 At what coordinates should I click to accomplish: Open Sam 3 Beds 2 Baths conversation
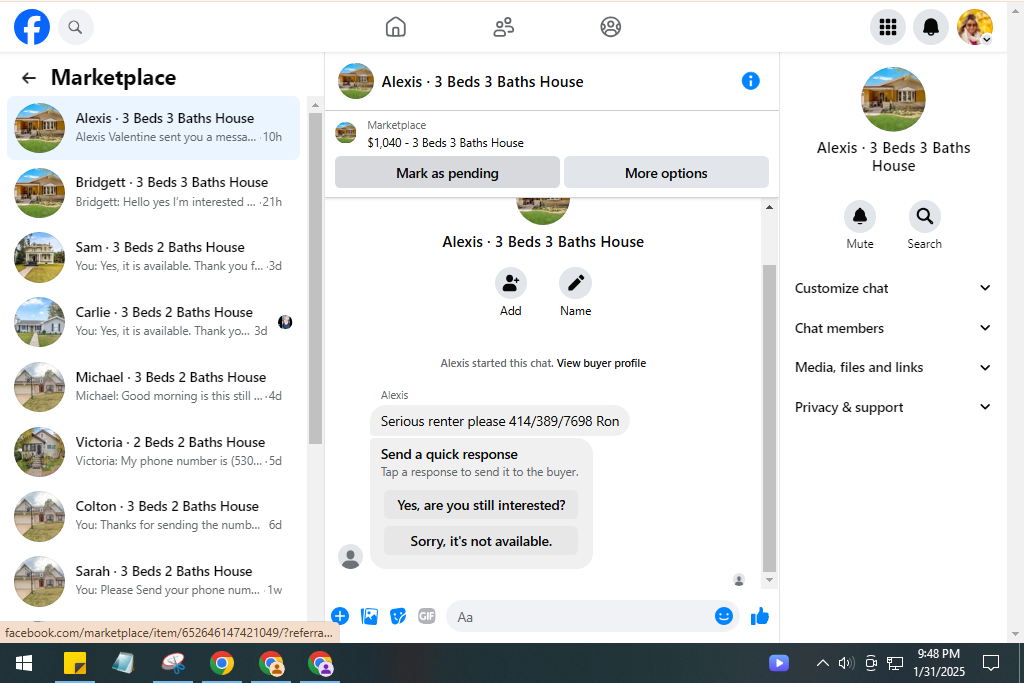(x=153, y=257)
